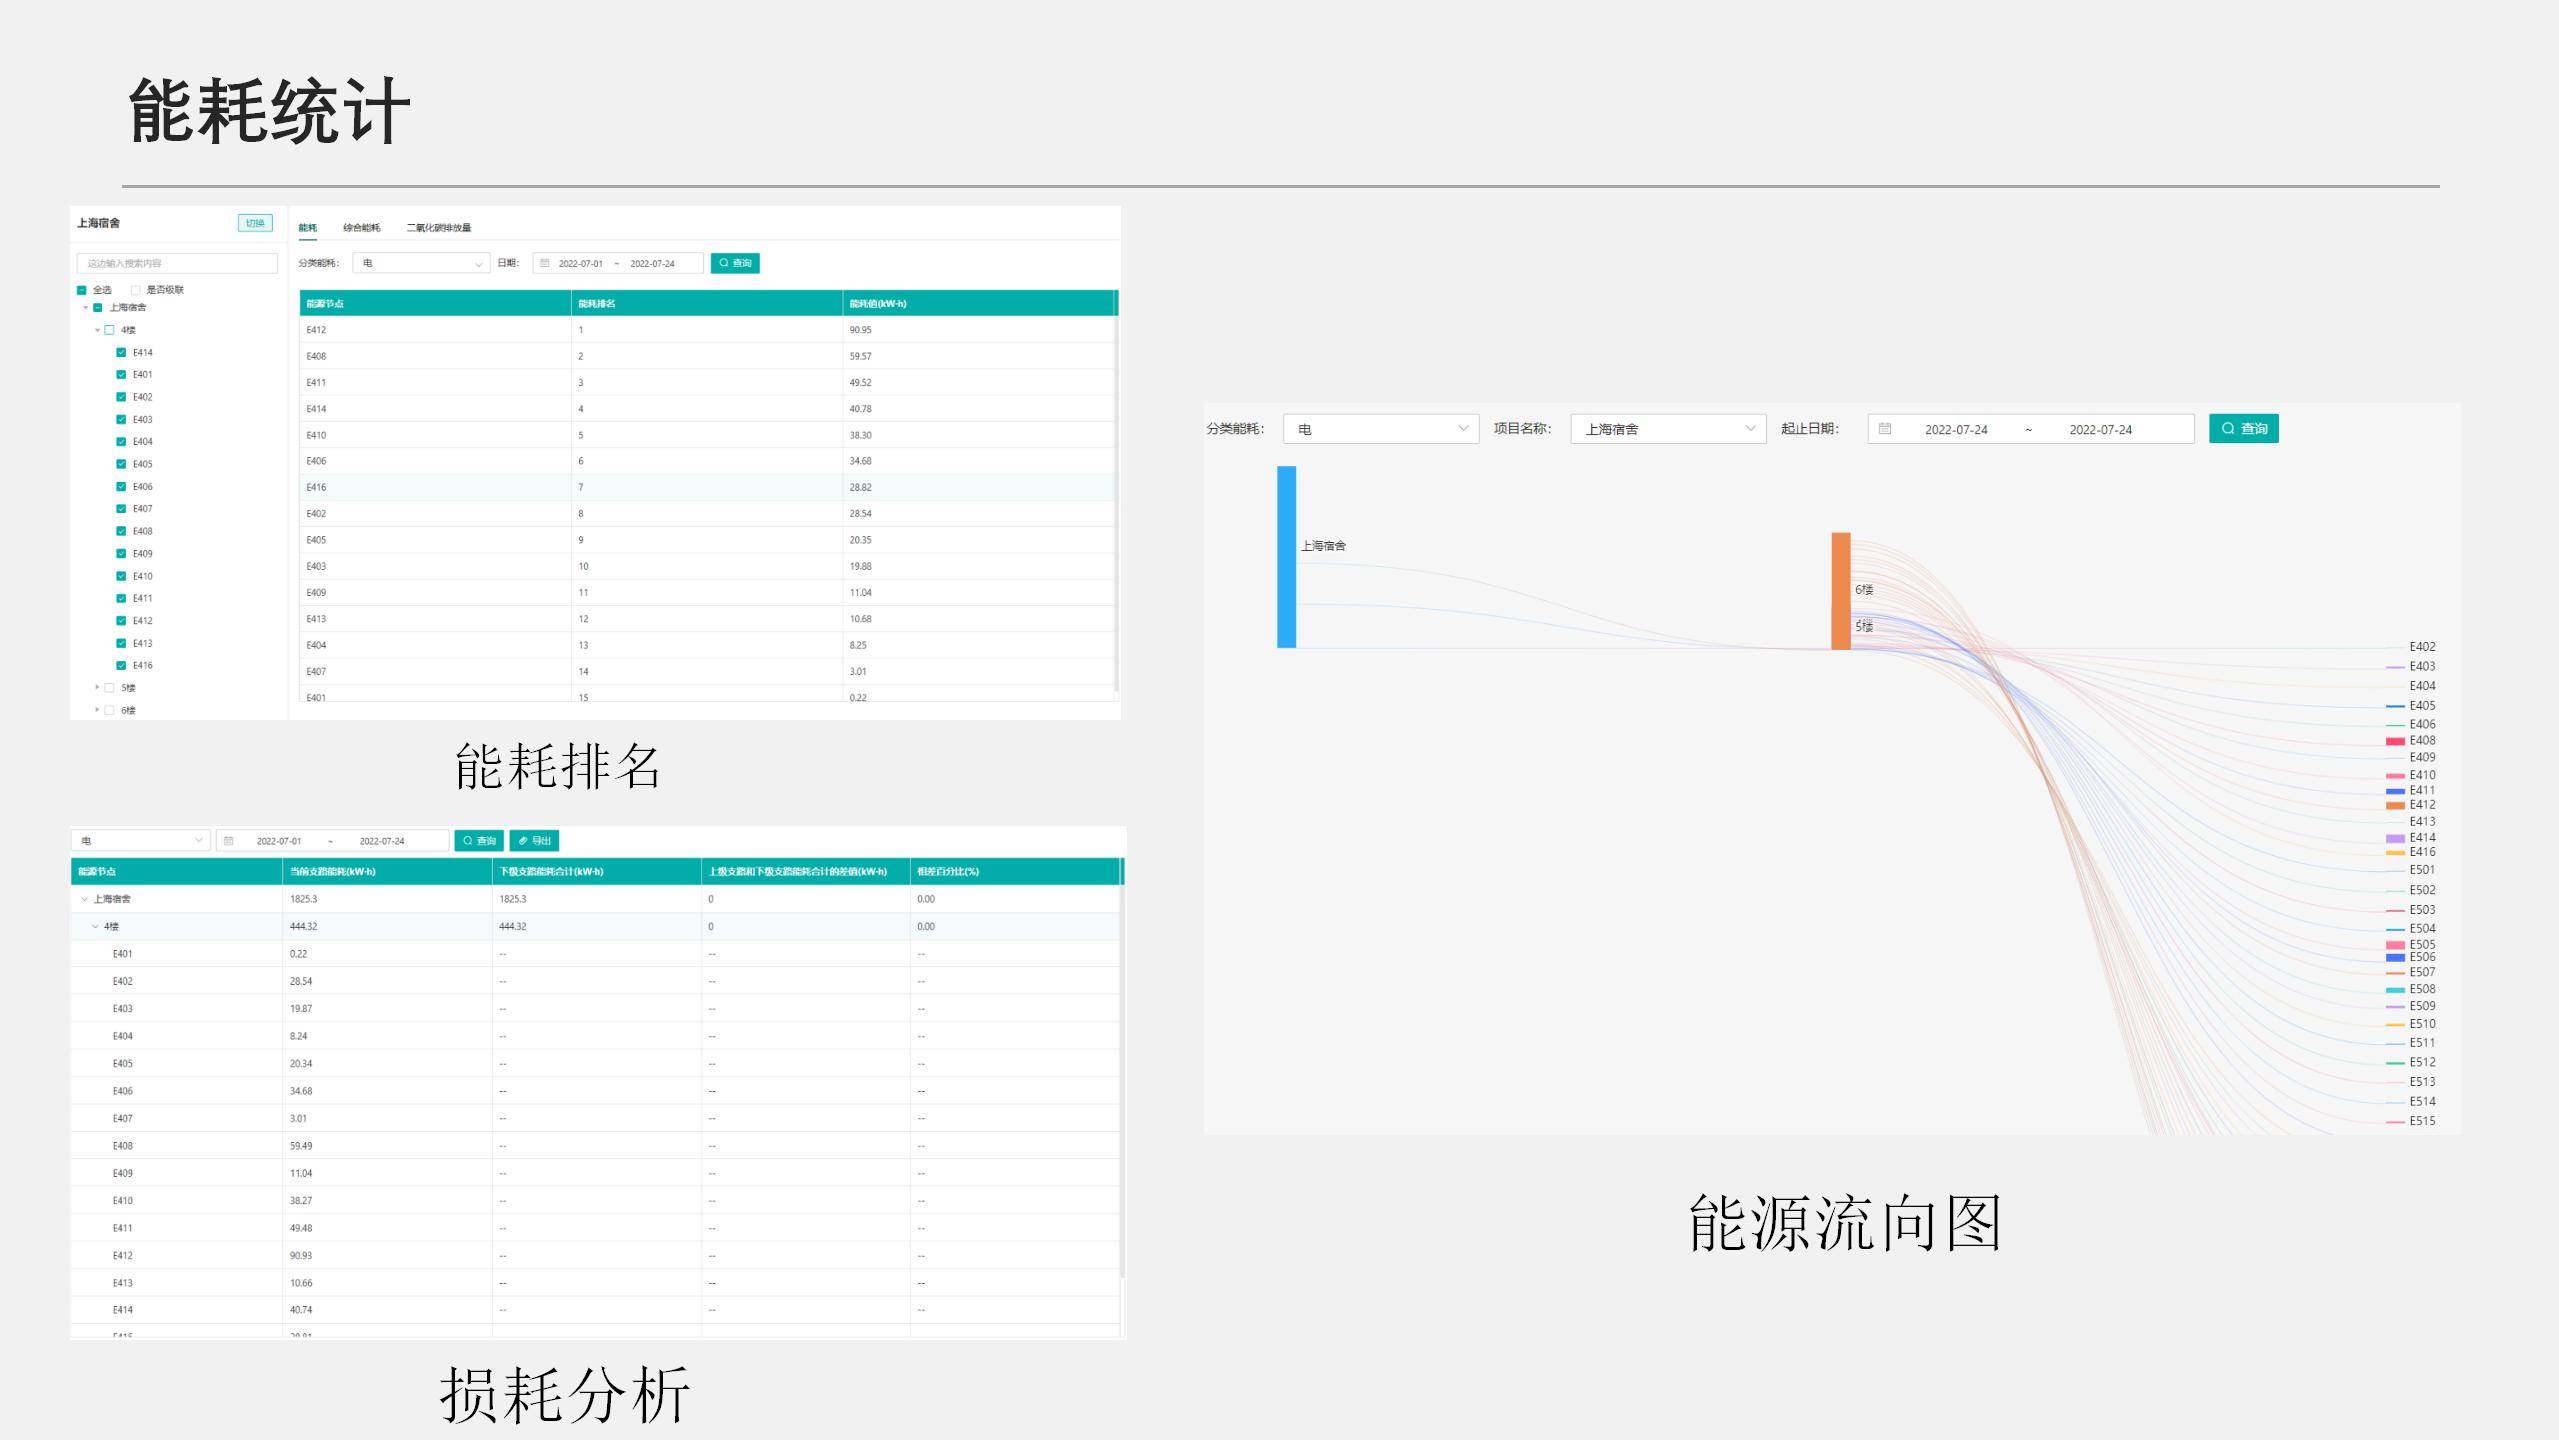Click calendar icon in ranking panel date field
This screenshot has height=1440, width=2559.
coord(545,263)
